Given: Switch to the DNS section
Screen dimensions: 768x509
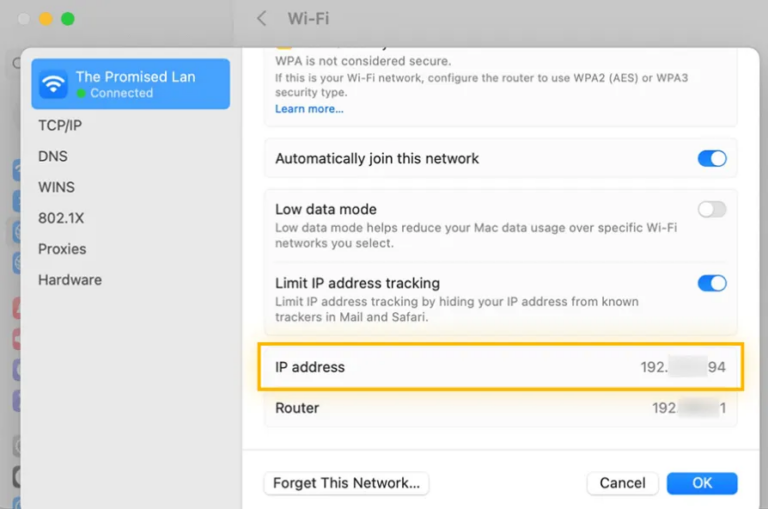Looking at the screenshot, I should [53, 156].
